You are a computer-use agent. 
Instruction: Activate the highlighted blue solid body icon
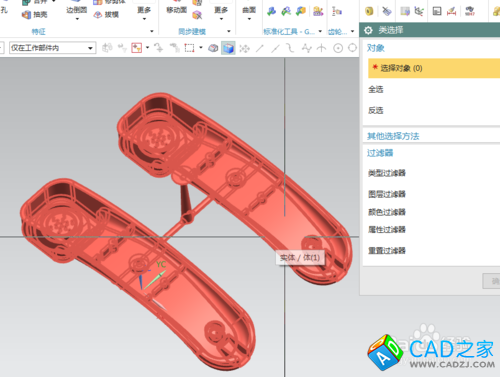228,48
